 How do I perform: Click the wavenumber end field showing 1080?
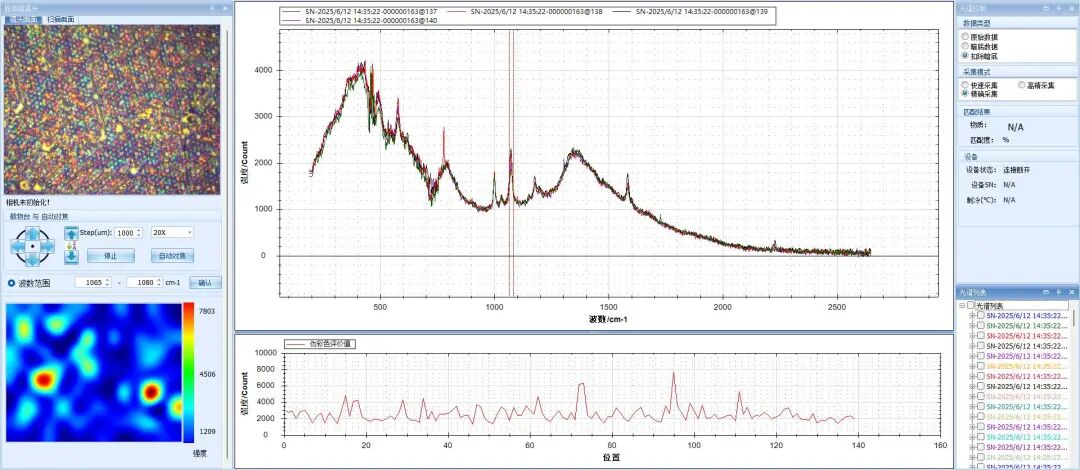(143, 283)
